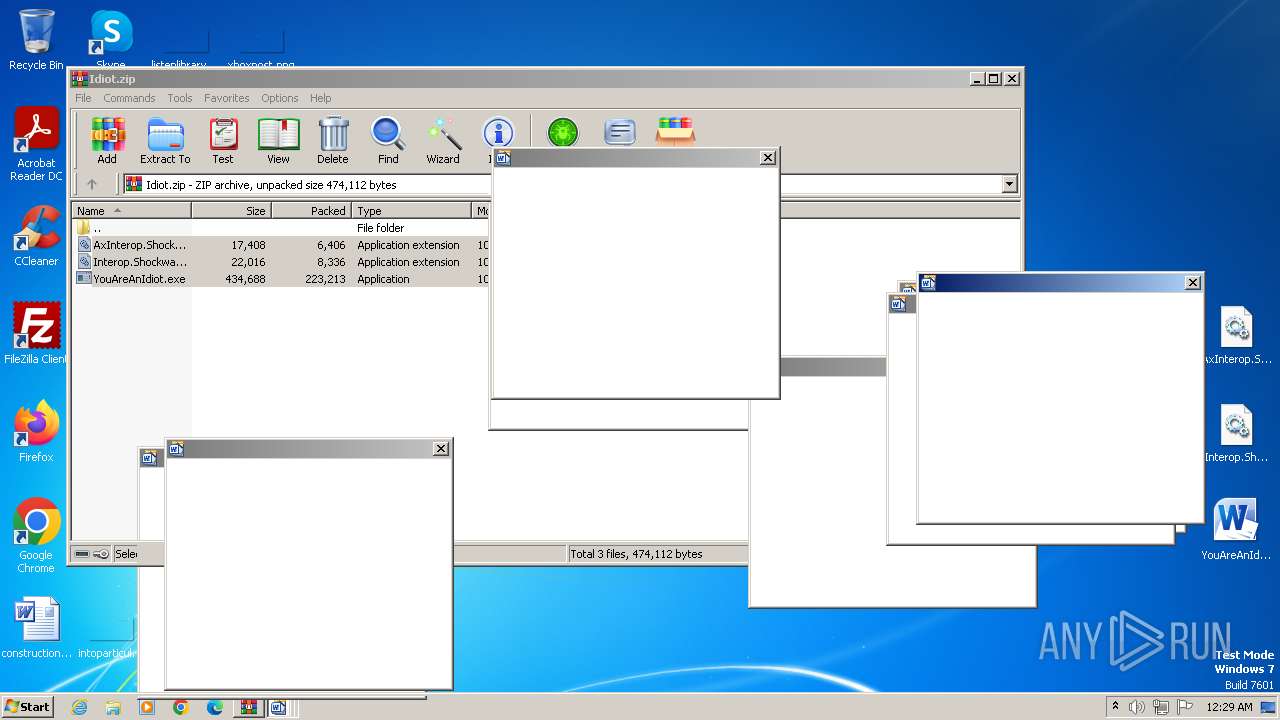
Task: Open the Commands menu
Action: click(x=129, y=98)
